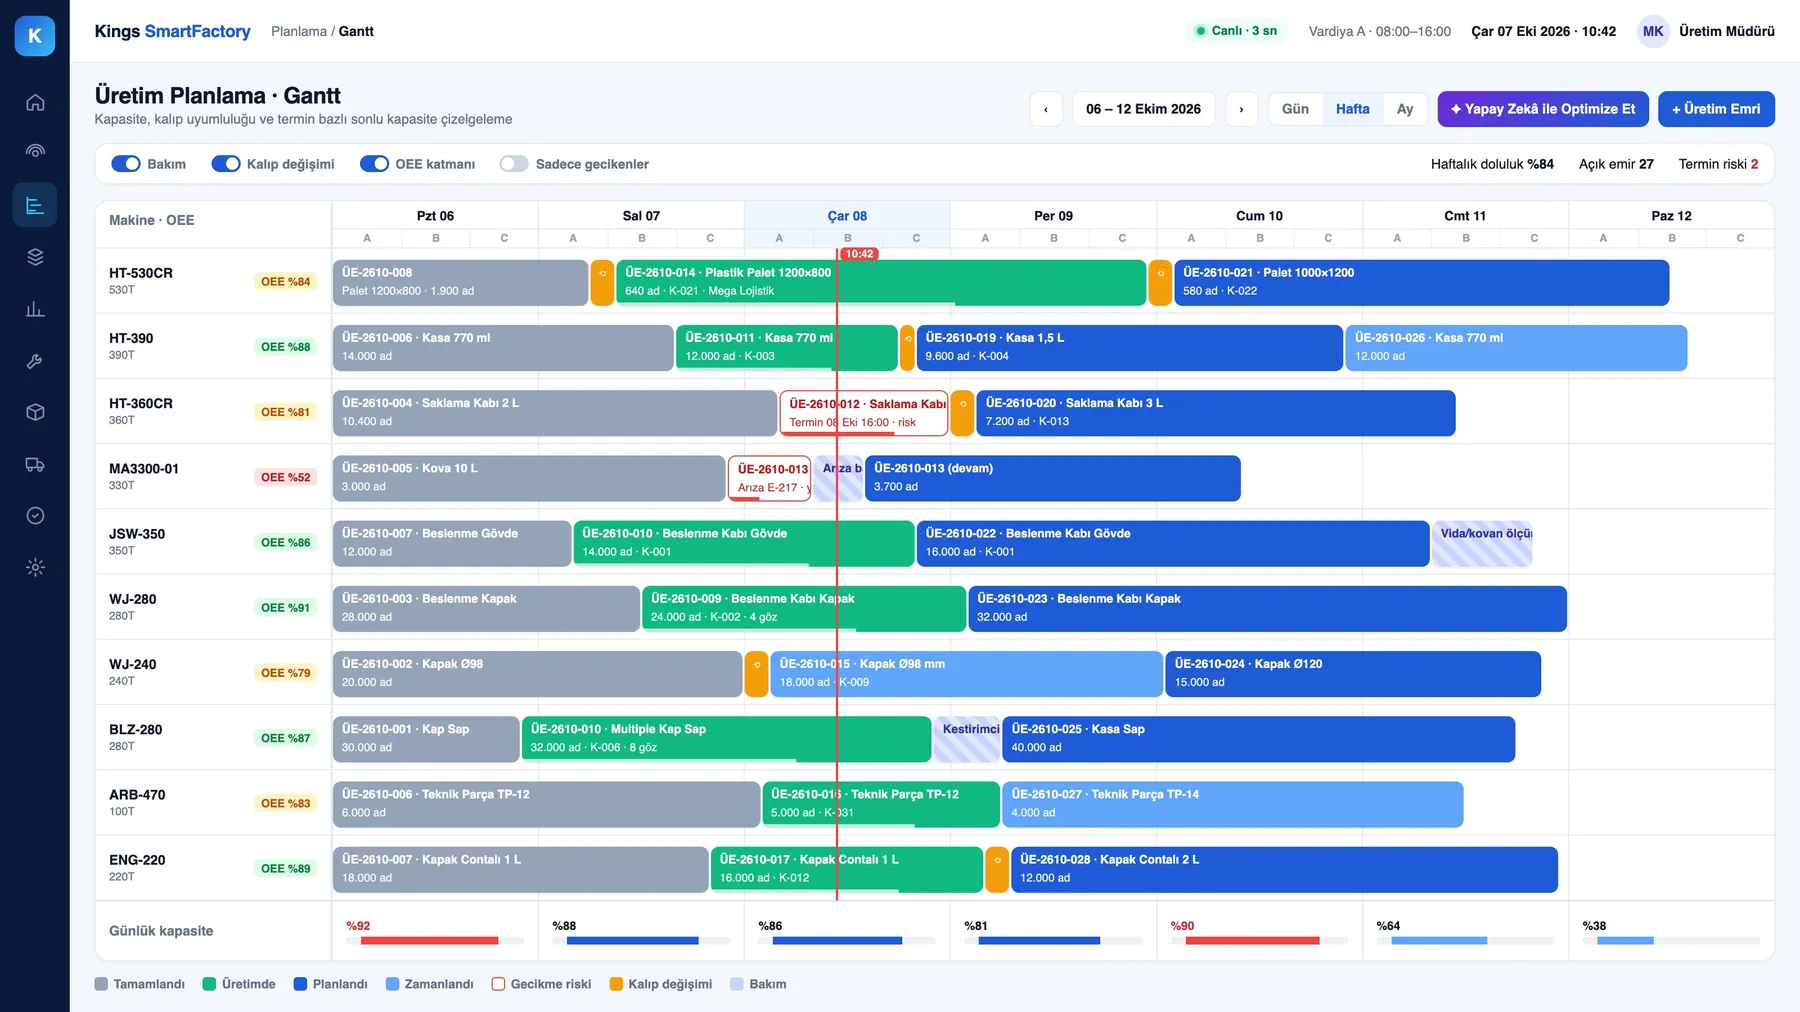The width and height of the screenshot is (1800, 1012).
Task: Go to previous week with left chevron
Action: point(1046,109)
